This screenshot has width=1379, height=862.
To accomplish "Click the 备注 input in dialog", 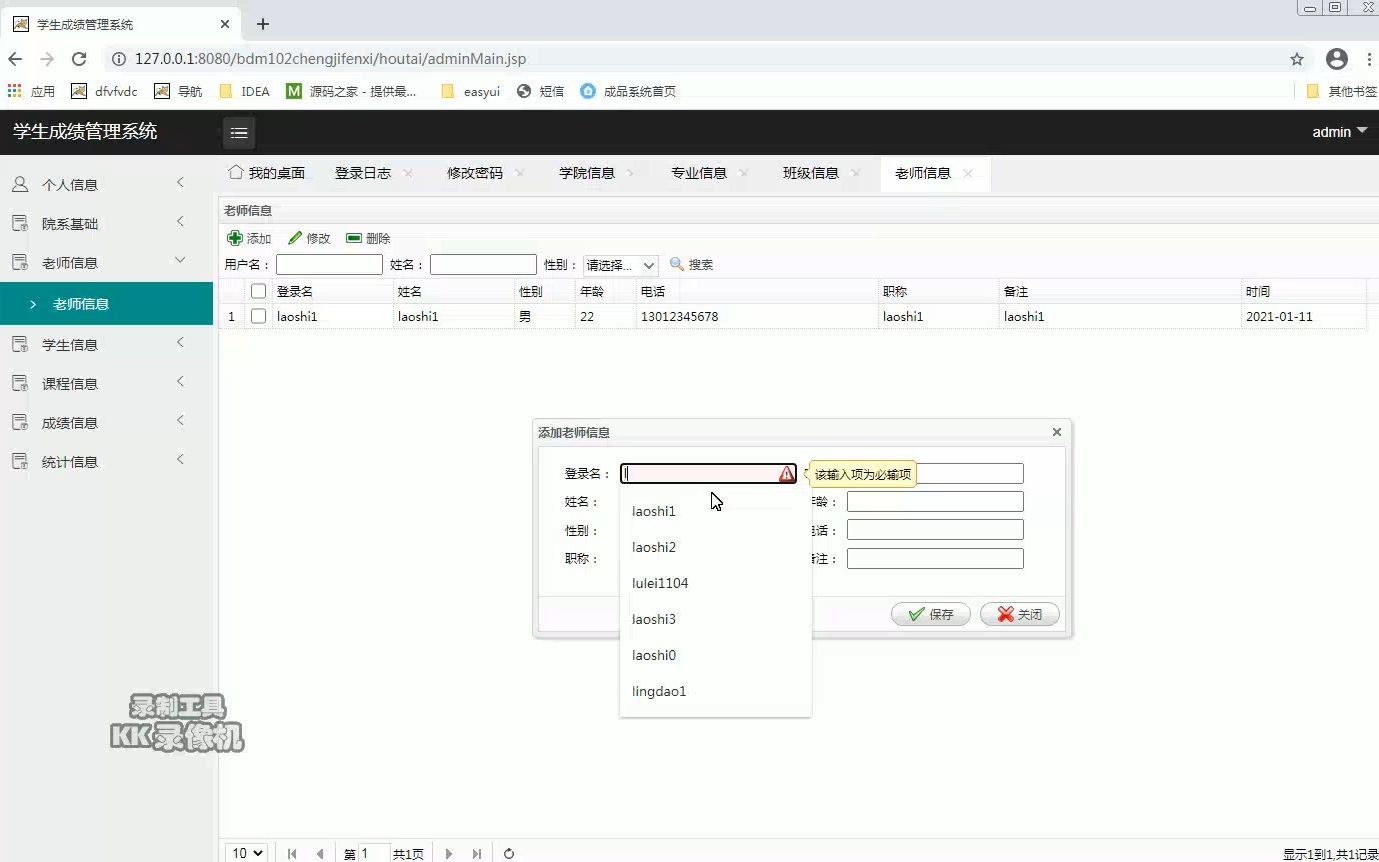I will click(935, 559).
